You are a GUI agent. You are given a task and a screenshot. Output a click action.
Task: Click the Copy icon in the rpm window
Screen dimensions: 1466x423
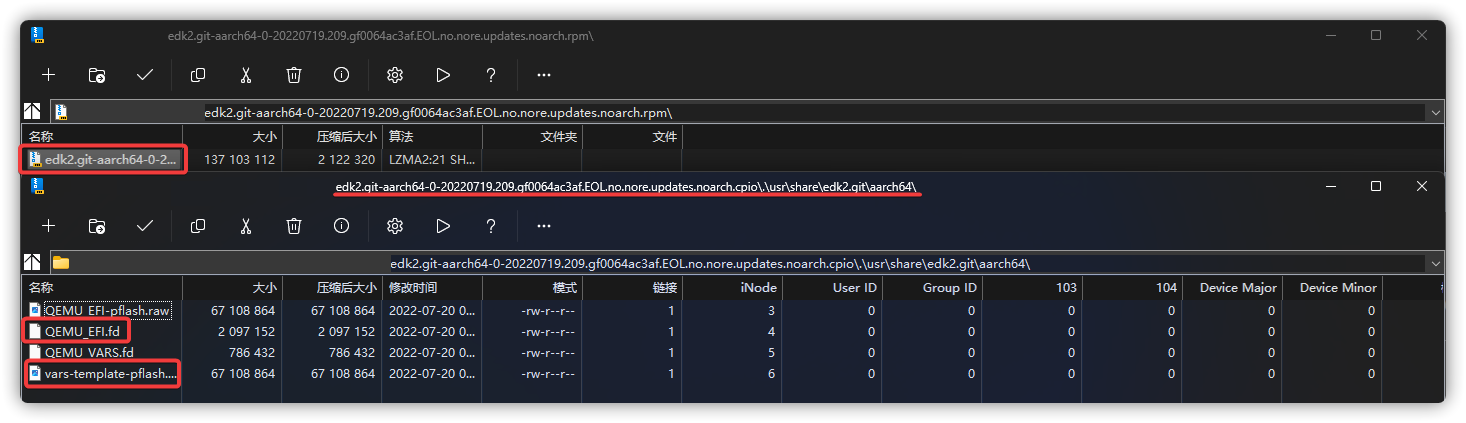(198, 75)
